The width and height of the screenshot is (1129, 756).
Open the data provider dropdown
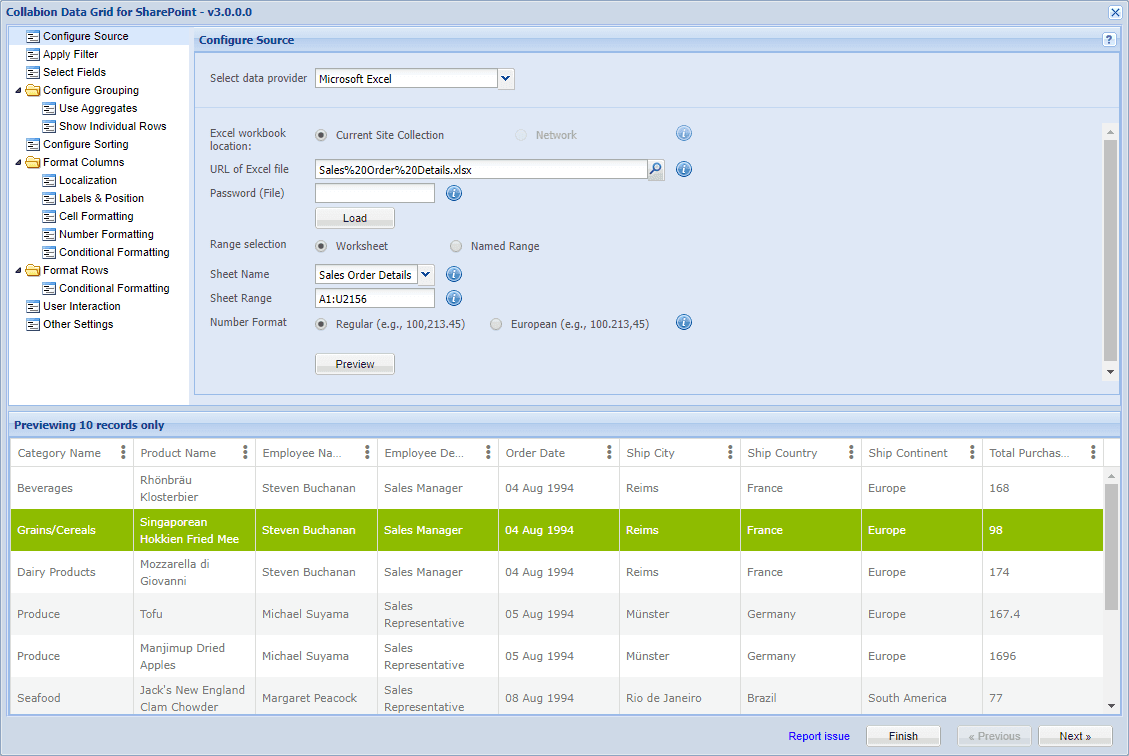[506, 78]
